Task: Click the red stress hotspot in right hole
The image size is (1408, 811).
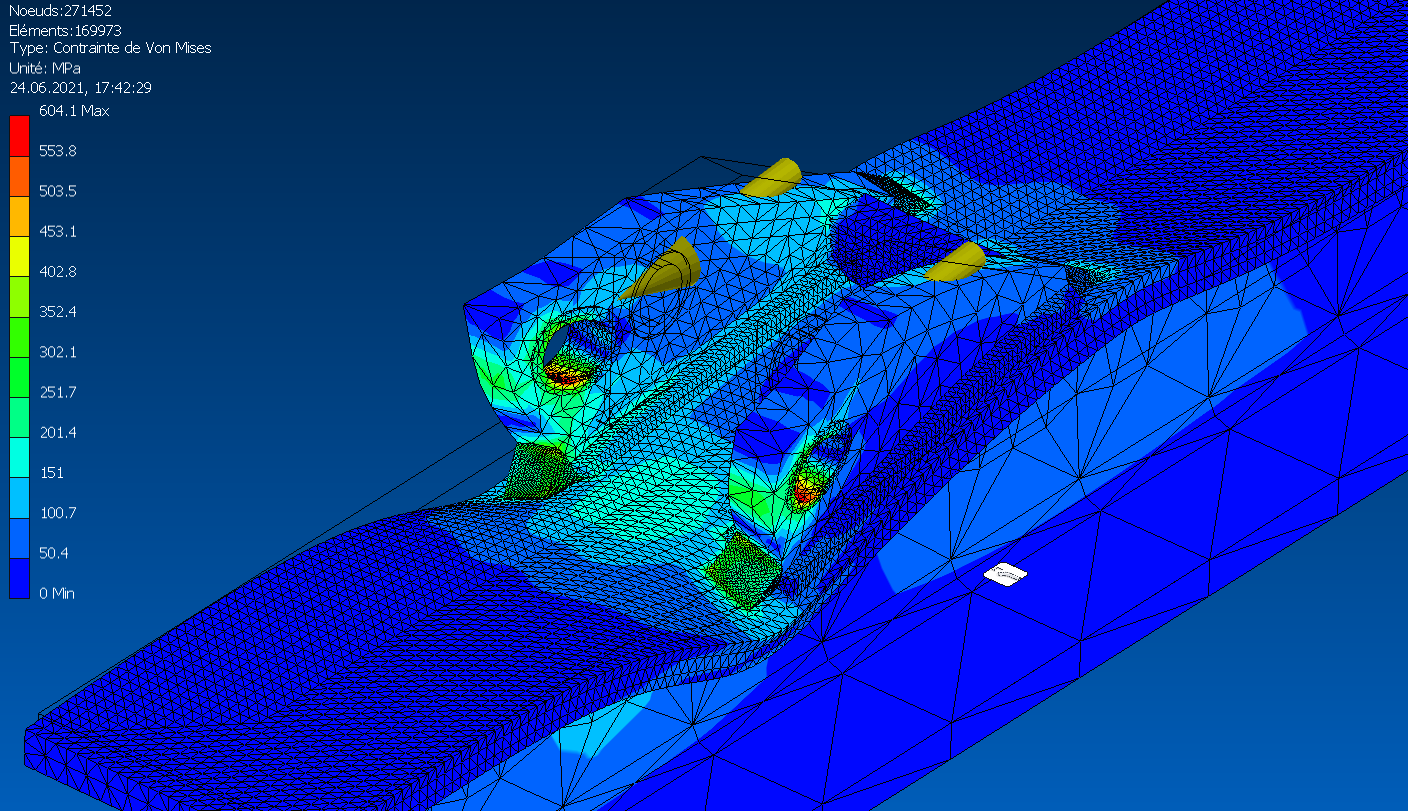Action: pyautogui.click(x=805, y=490)
